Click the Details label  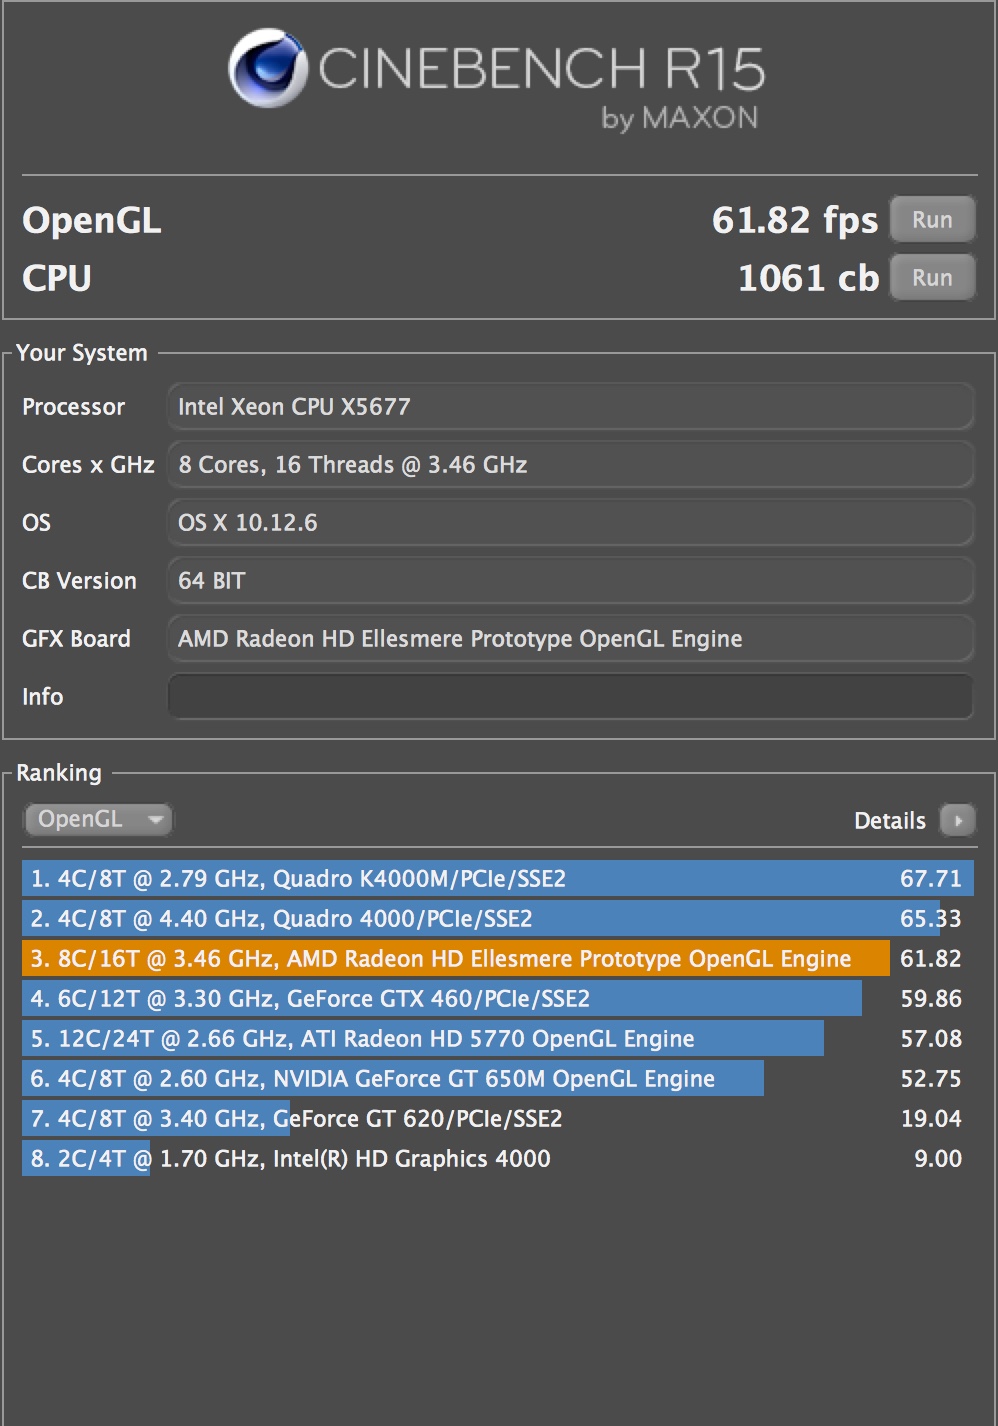[889, 821]
